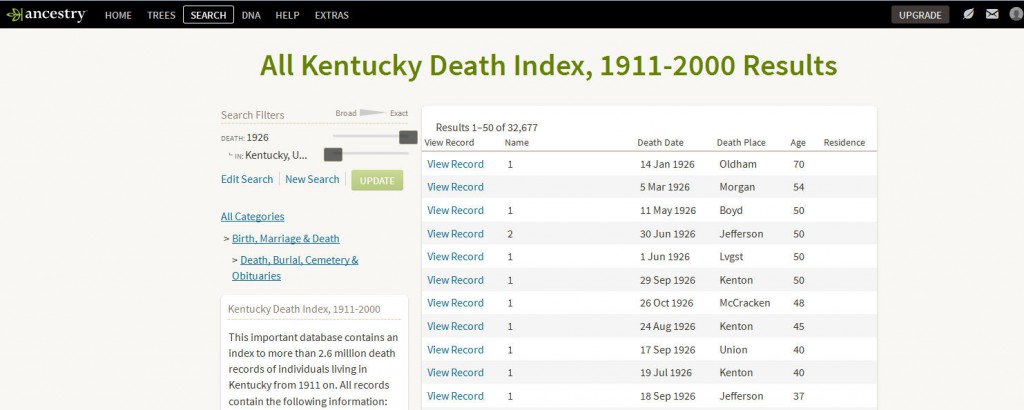Adjust the Death 1926 exactness slider handle
Viewport: 1024px width, 410px height.
(408, 137)
